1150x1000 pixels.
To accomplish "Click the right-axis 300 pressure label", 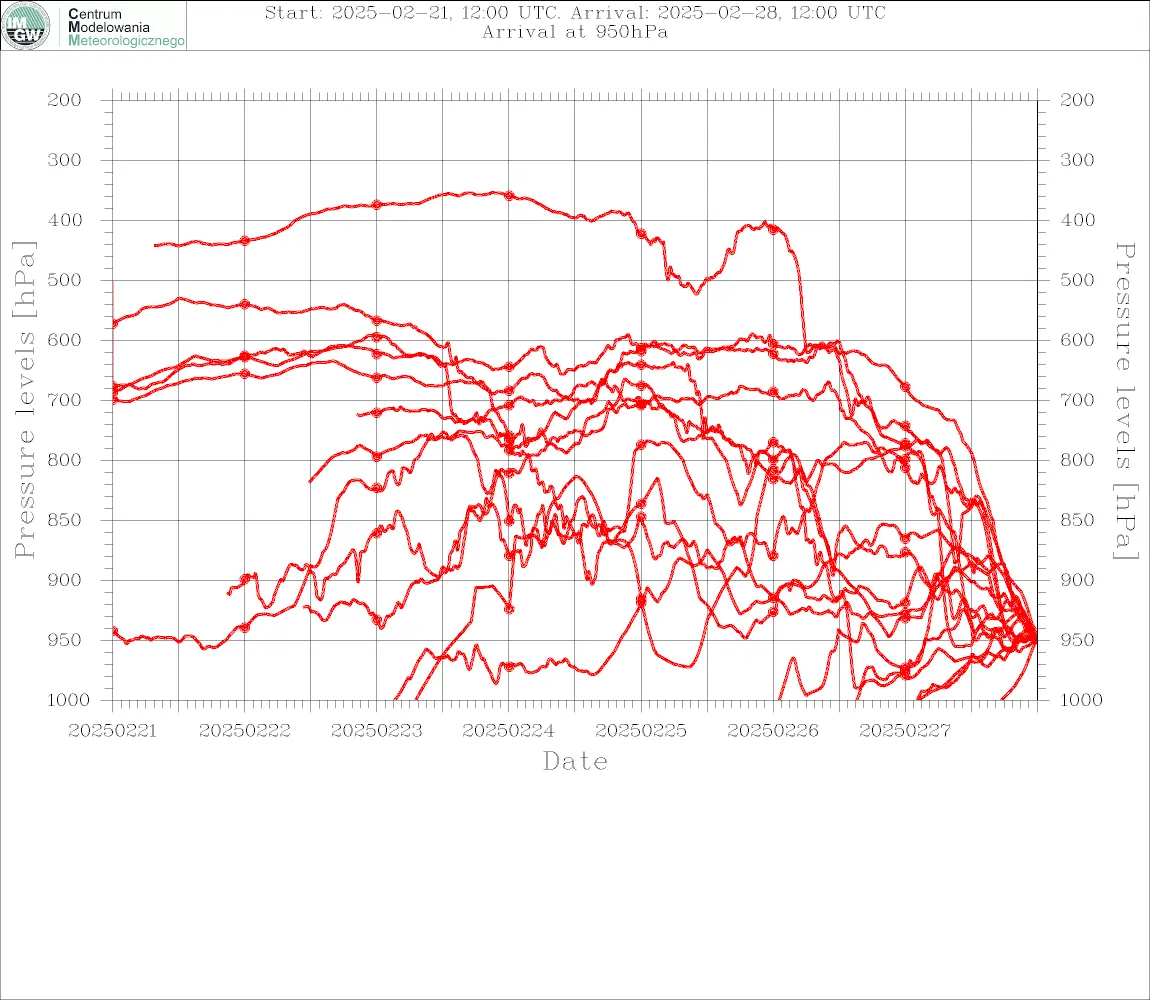I will tap(1077, 160).
